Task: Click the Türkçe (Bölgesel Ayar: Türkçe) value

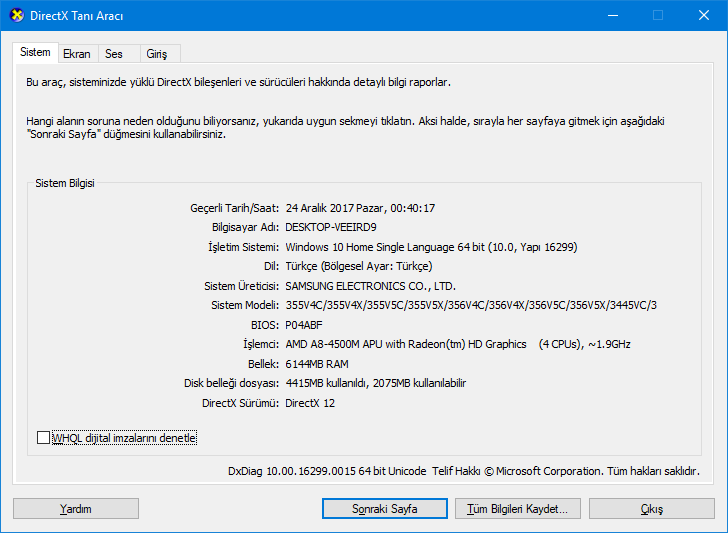Action: point(359,266)
